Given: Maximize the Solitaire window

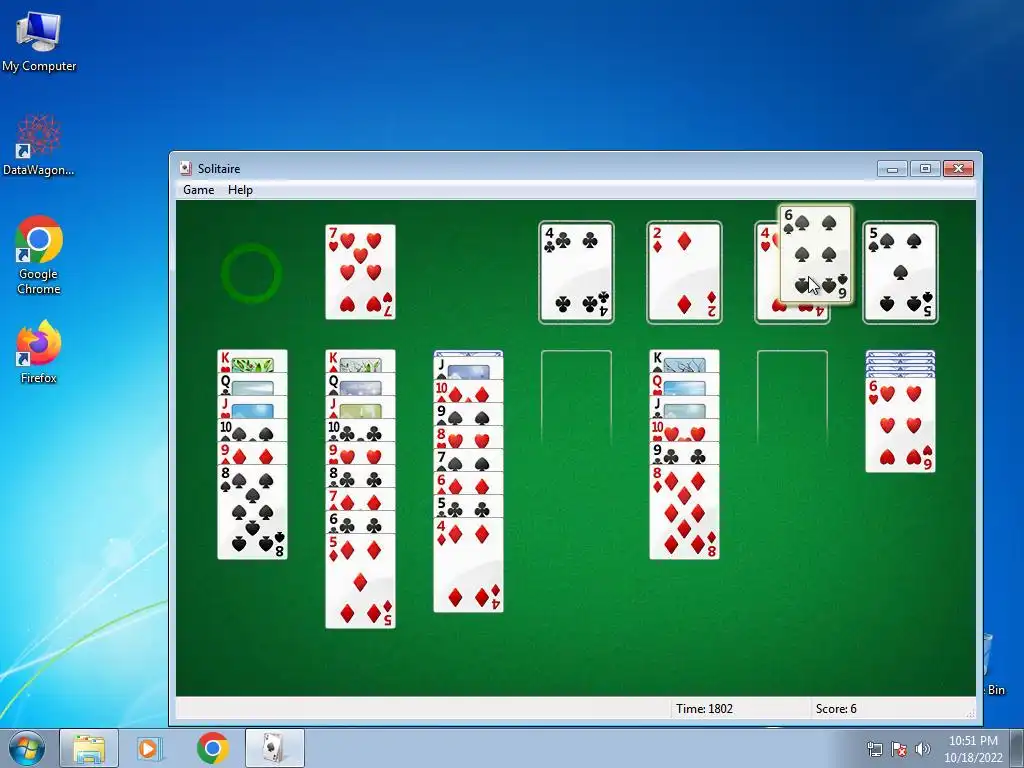Looking at the screenshot, I should point(925,169).
